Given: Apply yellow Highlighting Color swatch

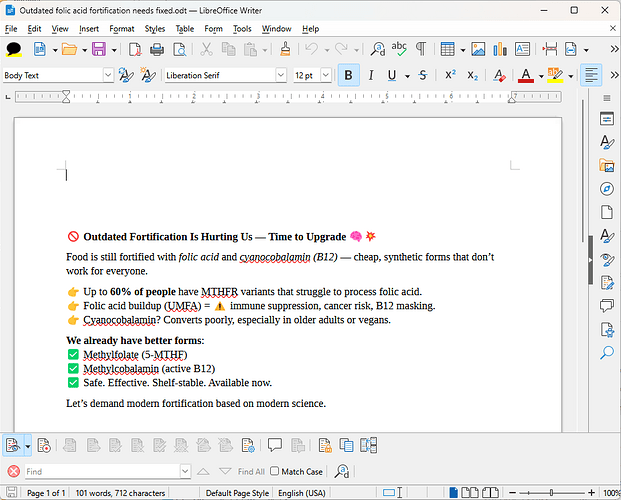Looking at the screenshot, I should click(555, 75).
